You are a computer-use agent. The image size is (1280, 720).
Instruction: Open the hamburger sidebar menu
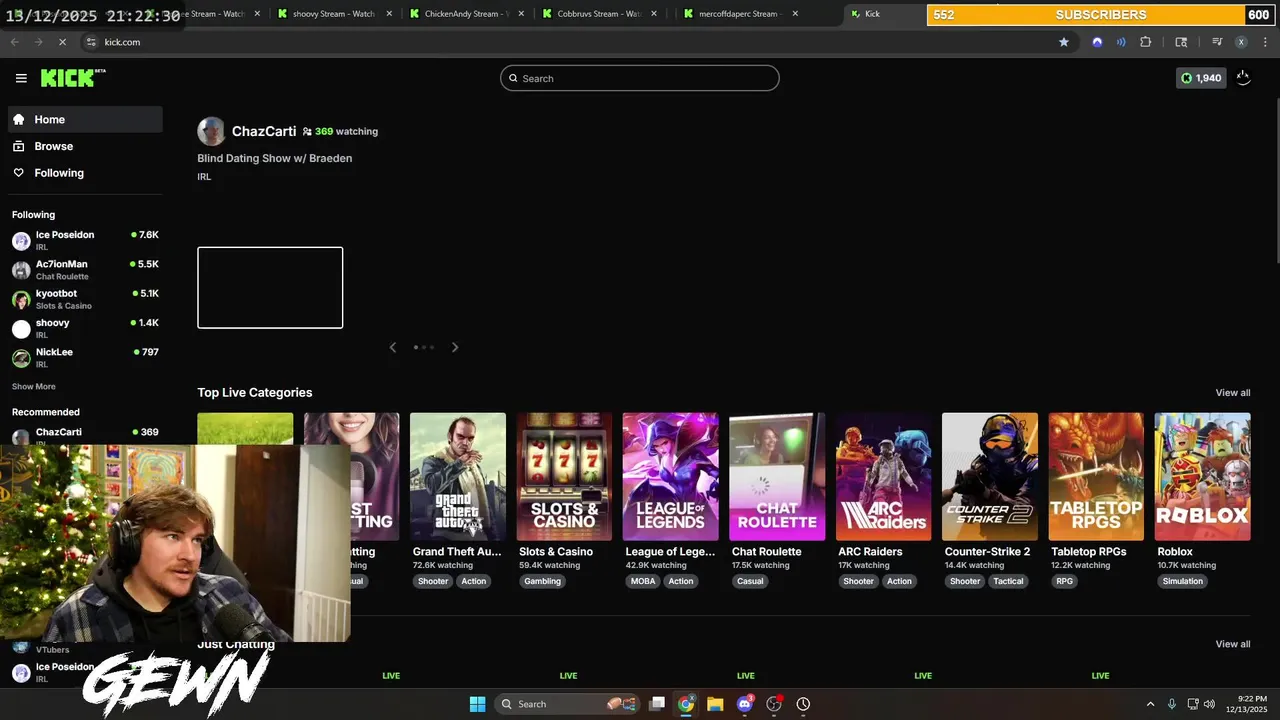[21, 78]
